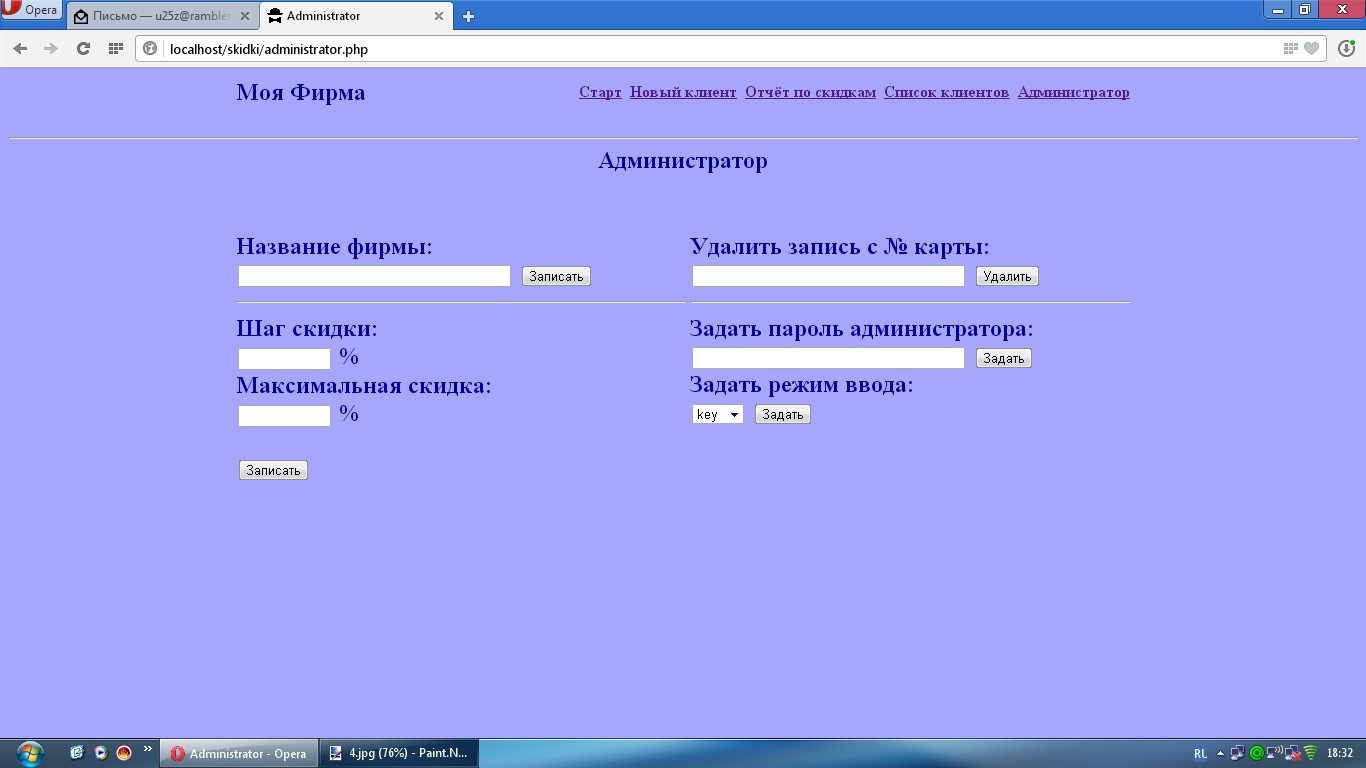The height and width of the screenshot is (768, 1366).
Task: Open the Старт link
Action: (600, 92)
